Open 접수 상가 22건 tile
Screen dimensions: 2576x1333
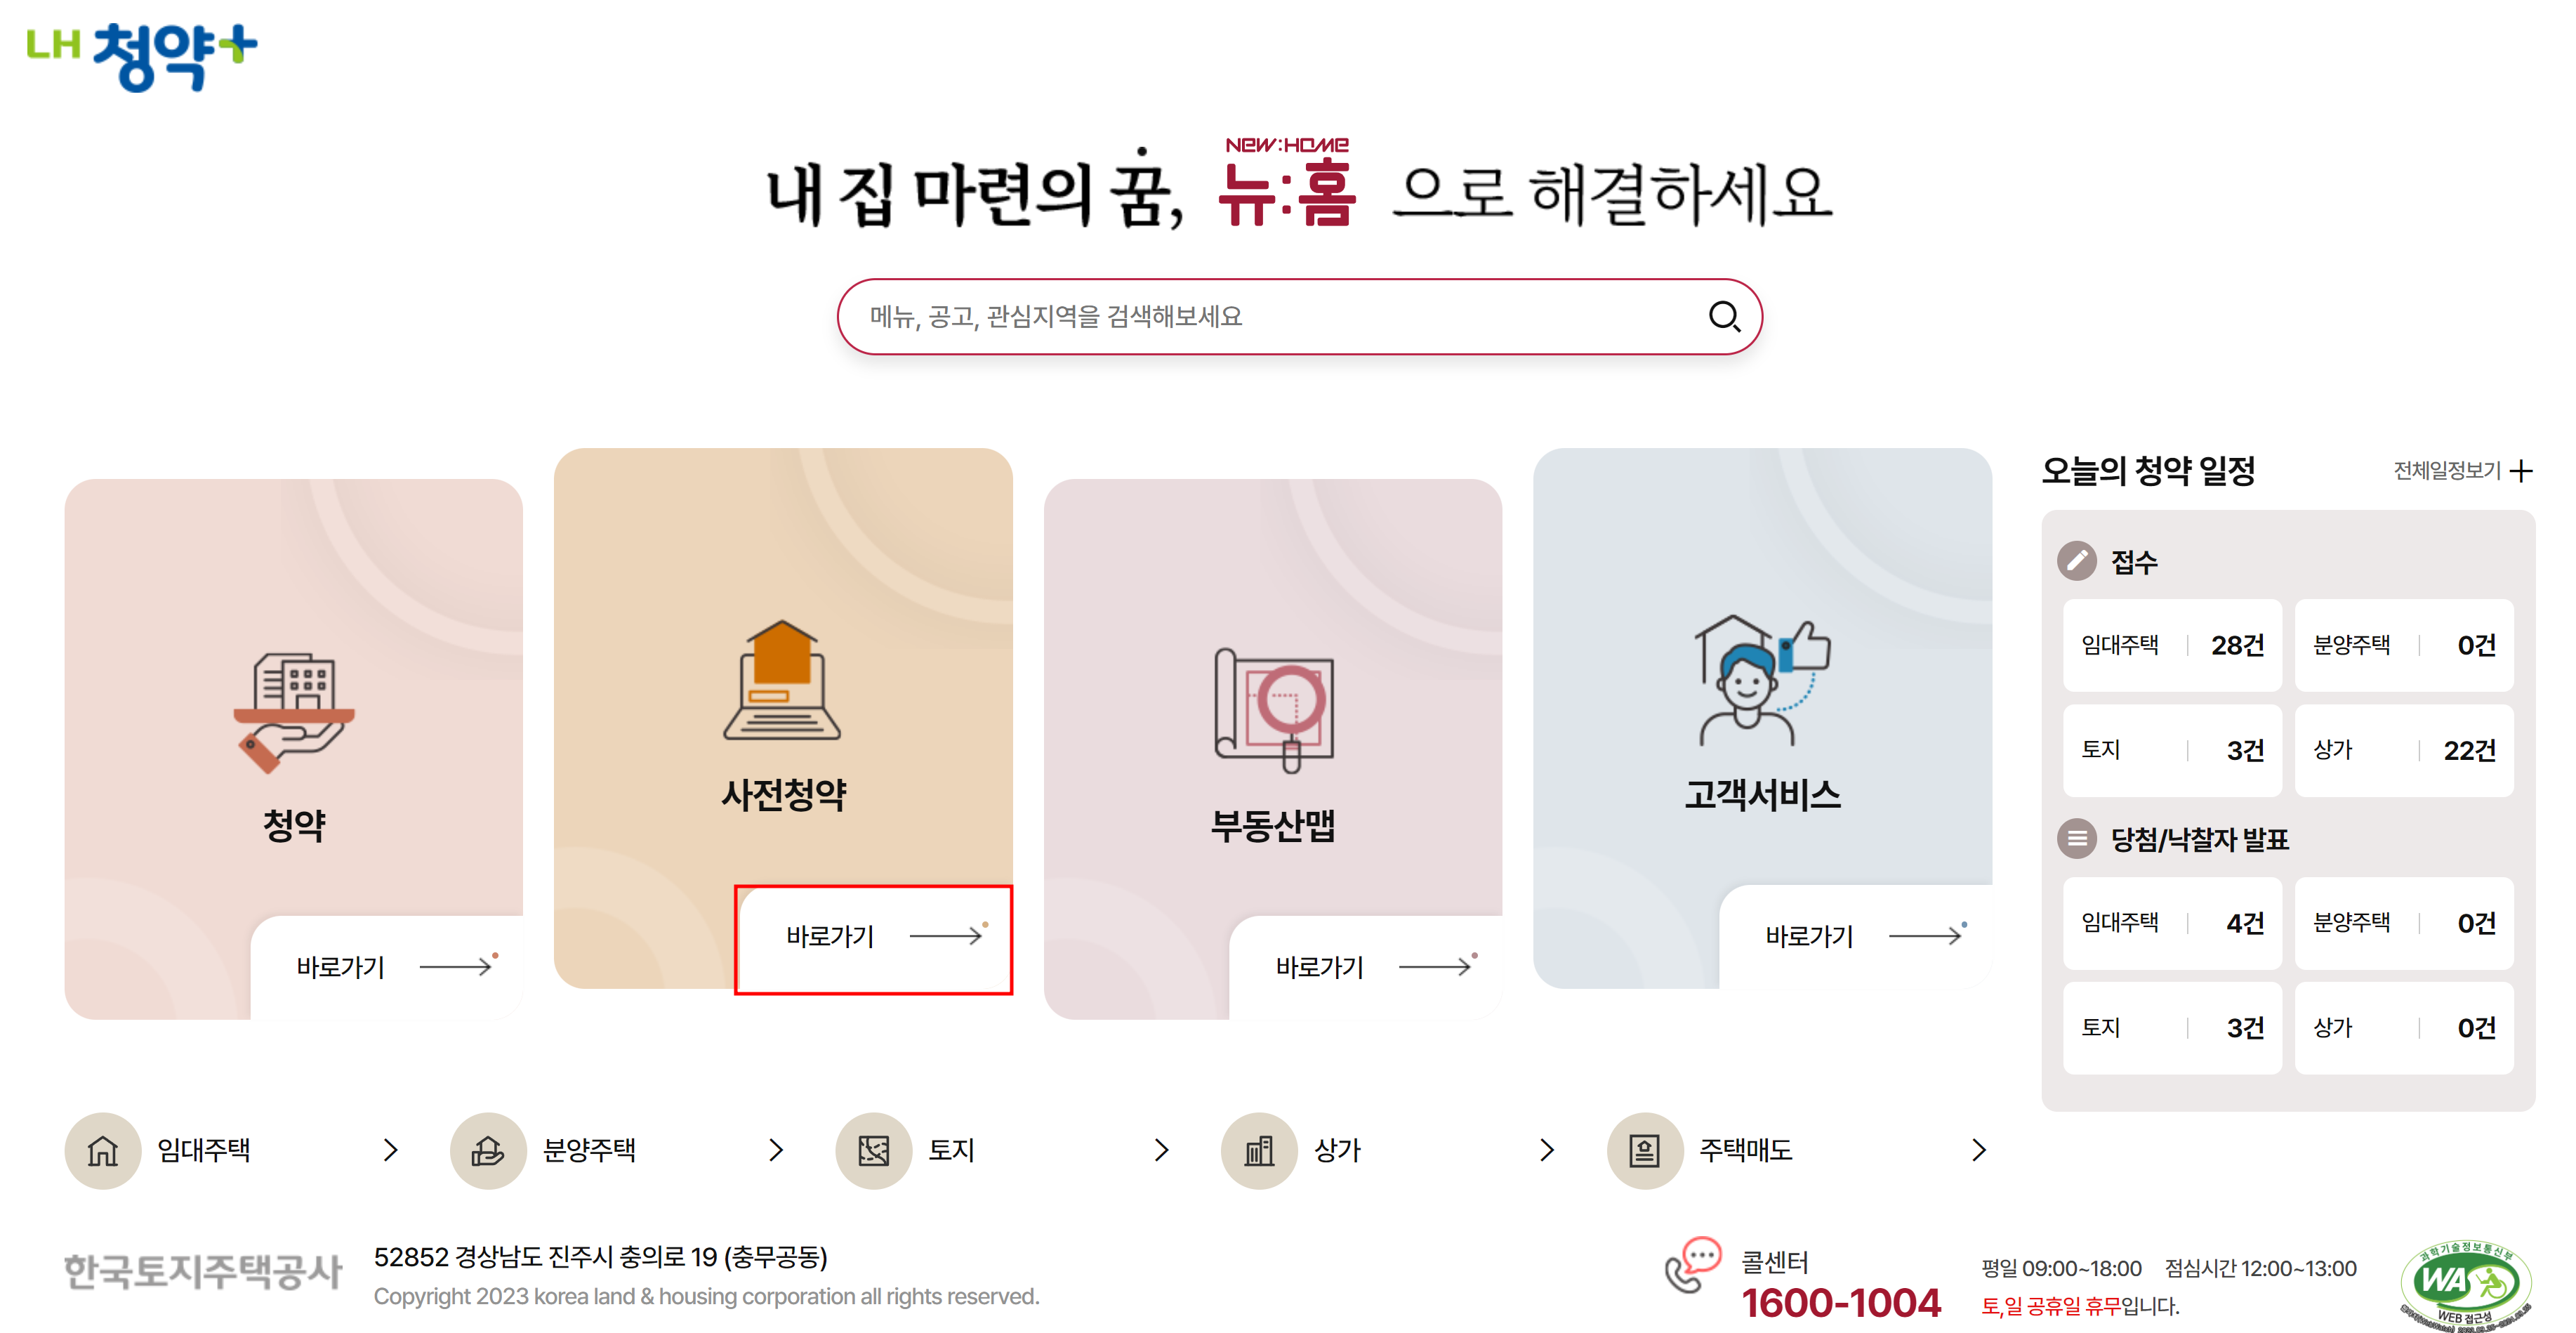coord(2404,750)
